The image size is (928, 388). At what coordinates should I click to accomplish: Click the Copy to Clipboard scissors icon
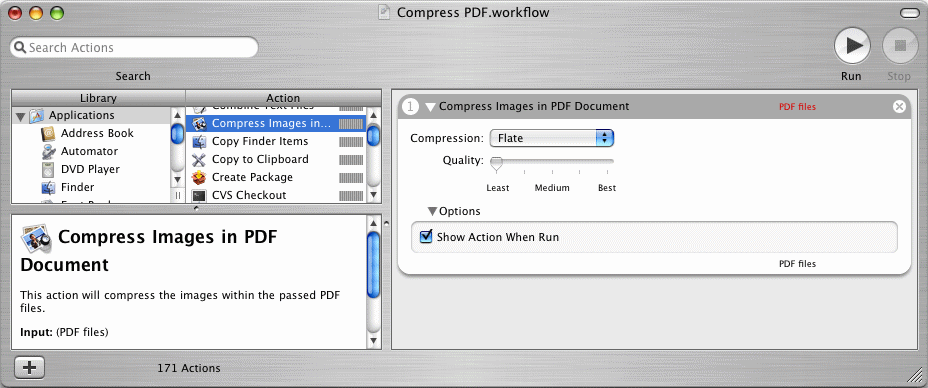(199, 159)
